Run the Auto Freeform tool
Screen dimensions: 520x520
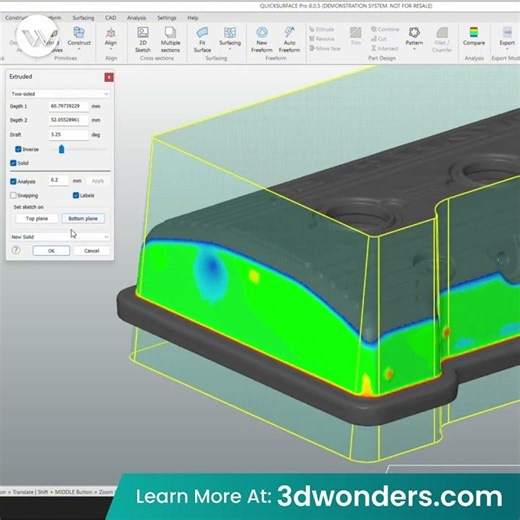(x=289, y=39)
